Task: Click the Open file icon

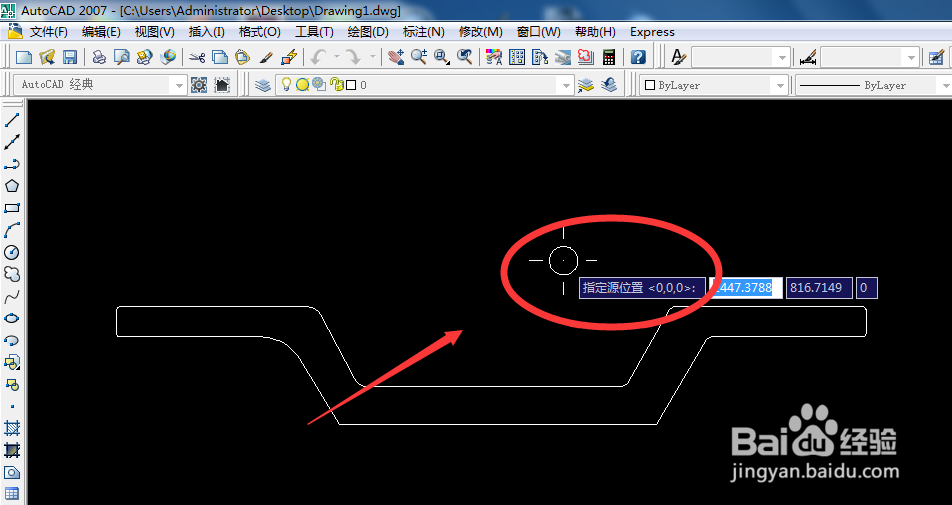Action: point(47,57)
